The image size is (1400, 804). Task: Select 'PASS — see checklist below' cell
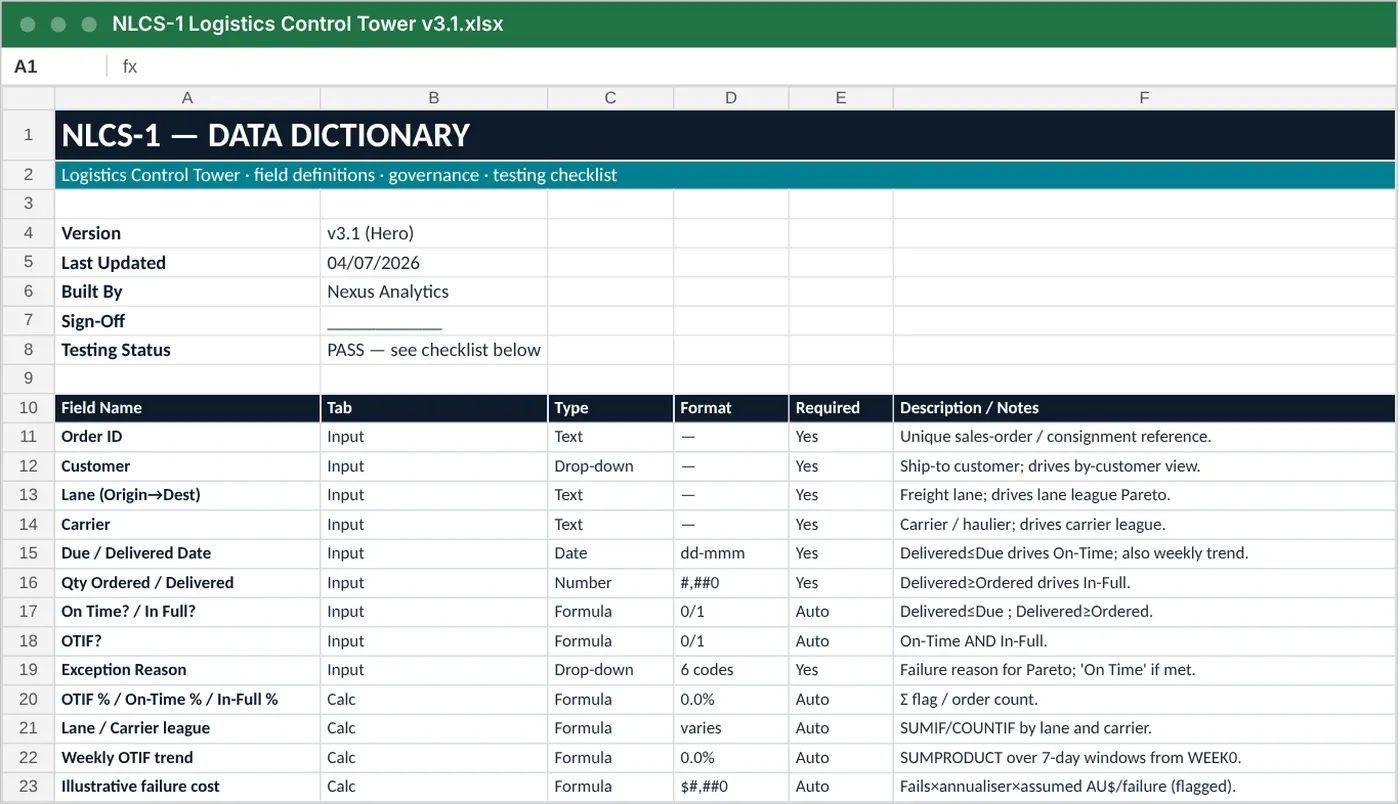(434, 350)
